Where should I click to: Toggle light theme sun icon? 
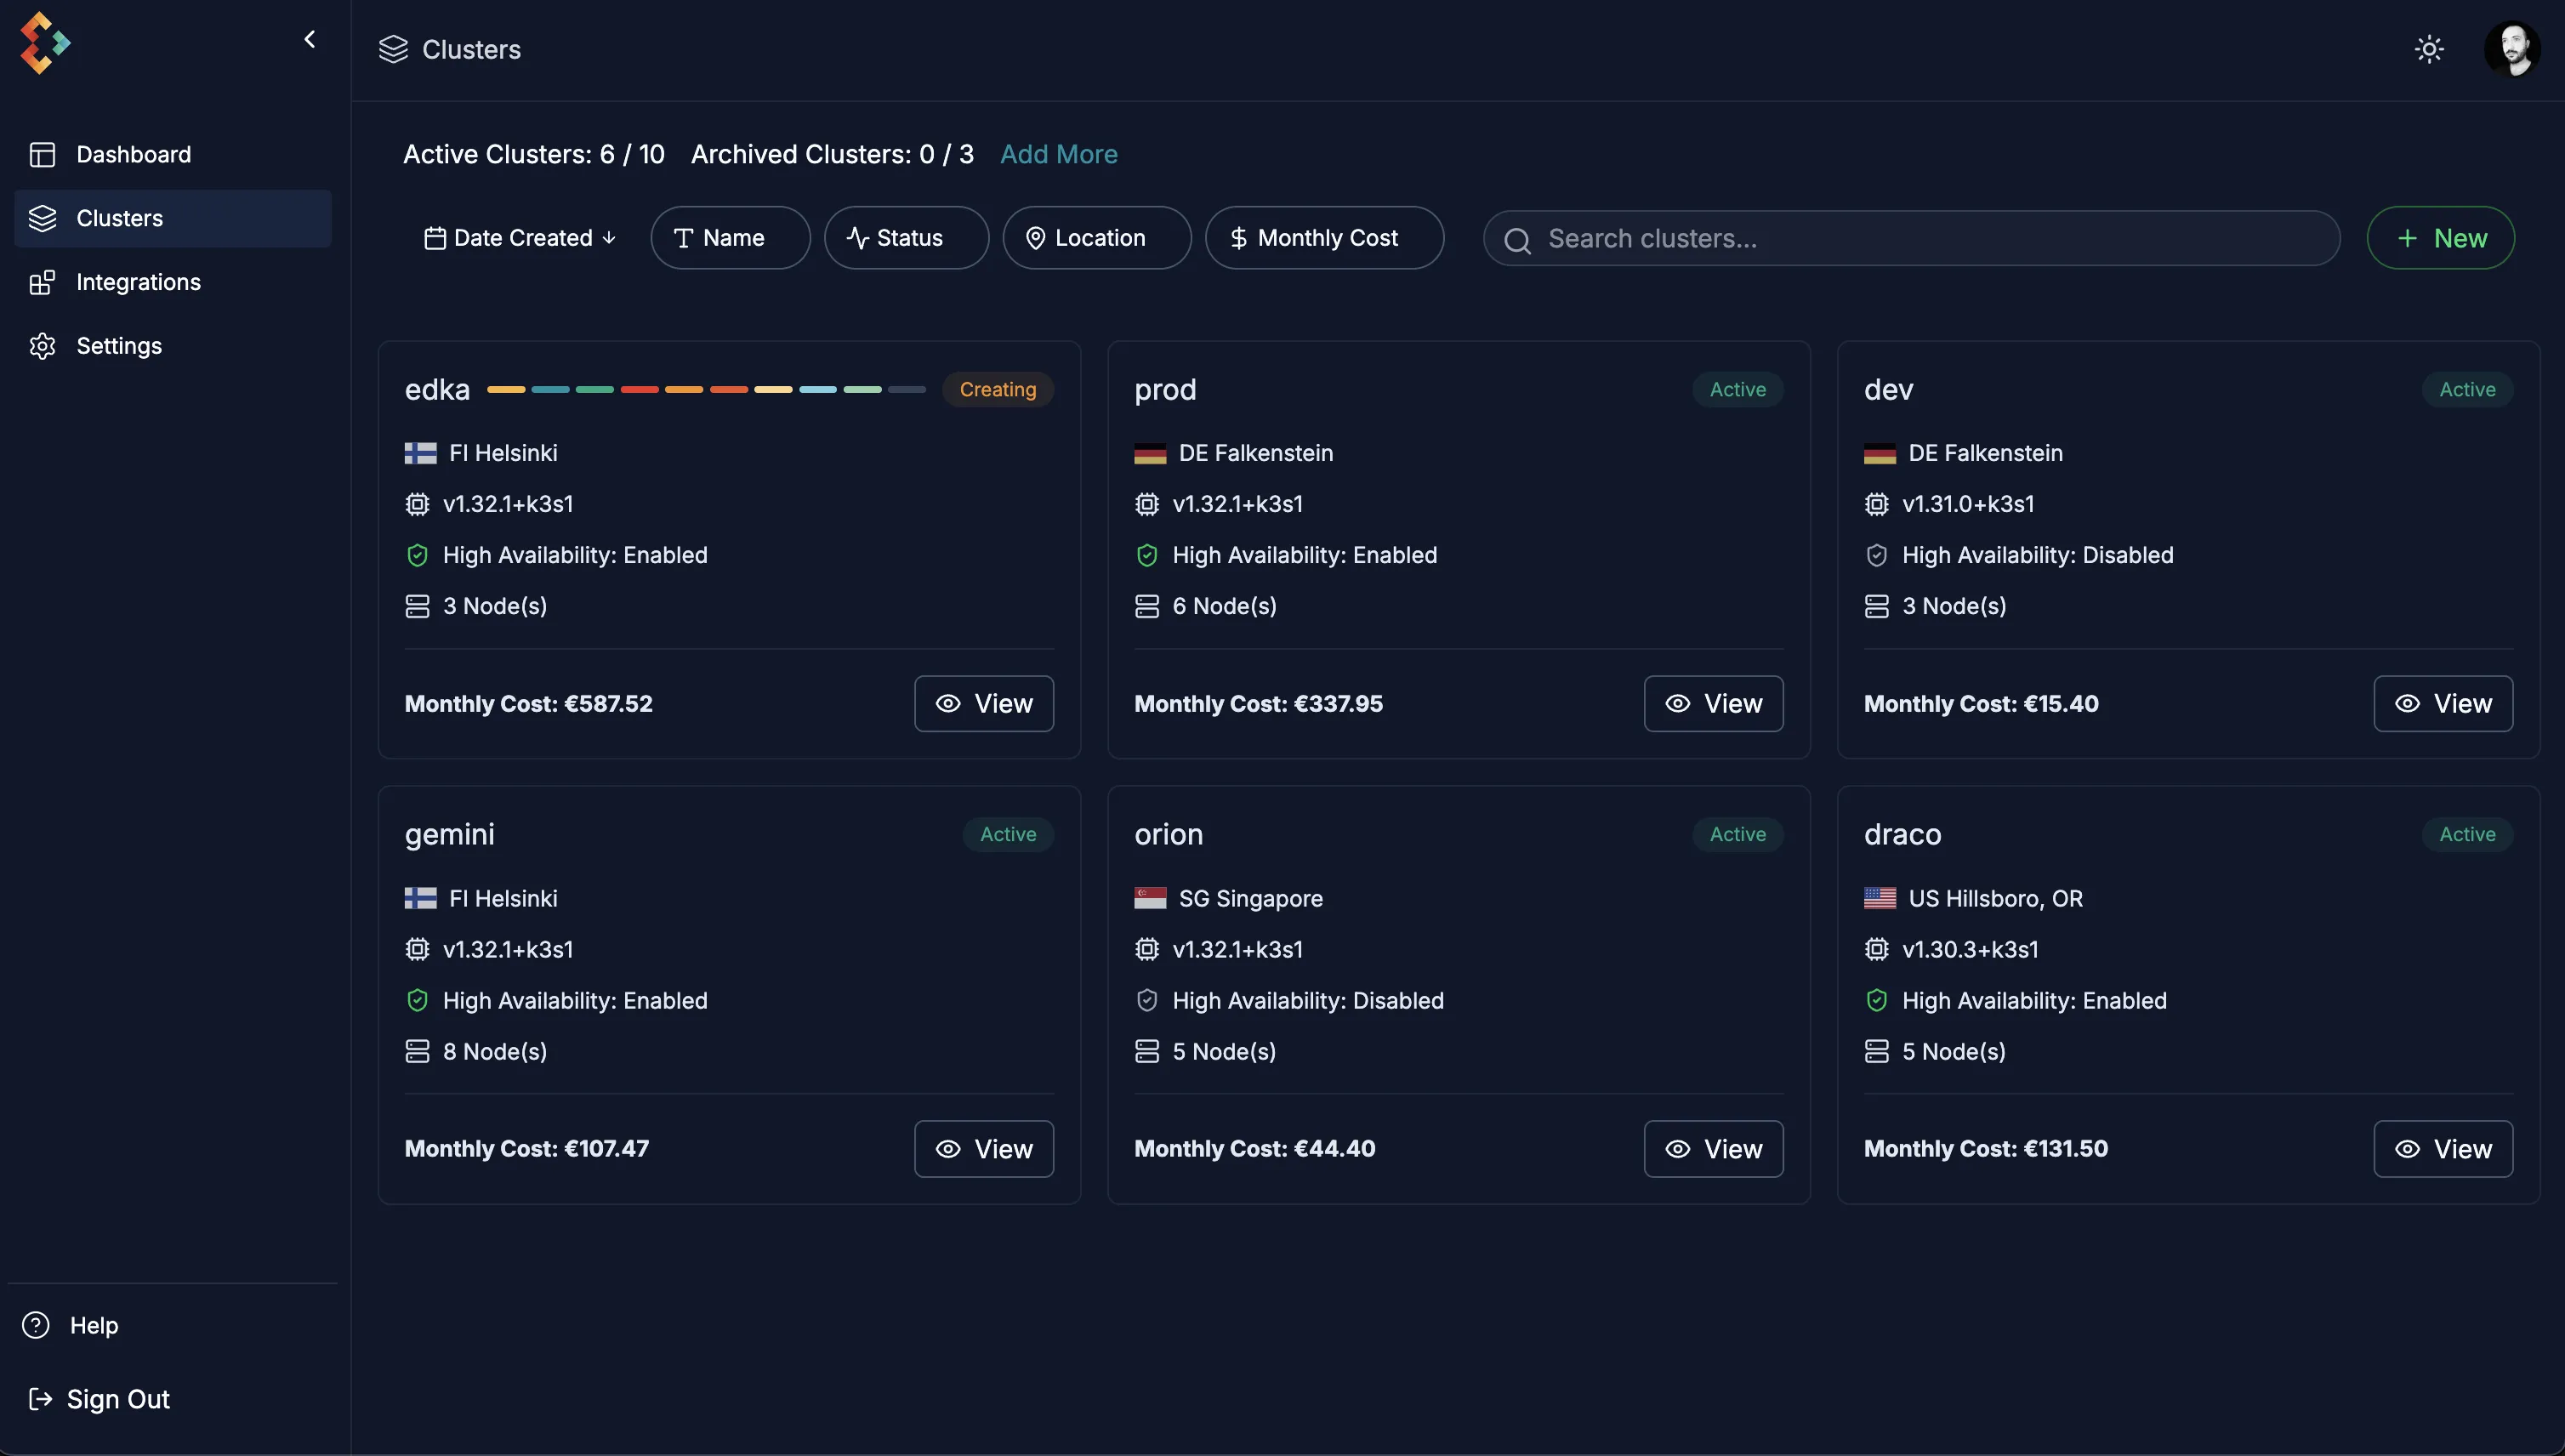click(2429, 49)
